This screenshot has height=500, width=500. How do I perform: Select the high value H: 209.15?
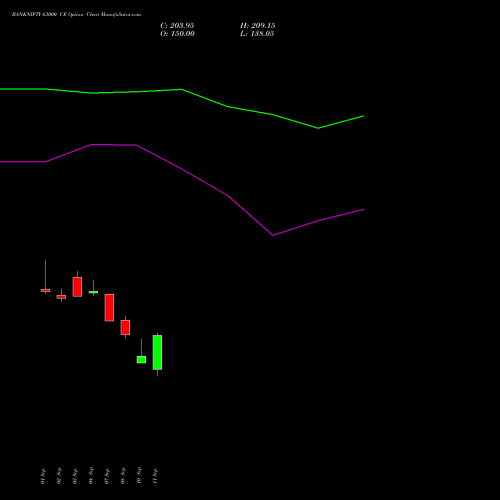[x=258, y=26]
